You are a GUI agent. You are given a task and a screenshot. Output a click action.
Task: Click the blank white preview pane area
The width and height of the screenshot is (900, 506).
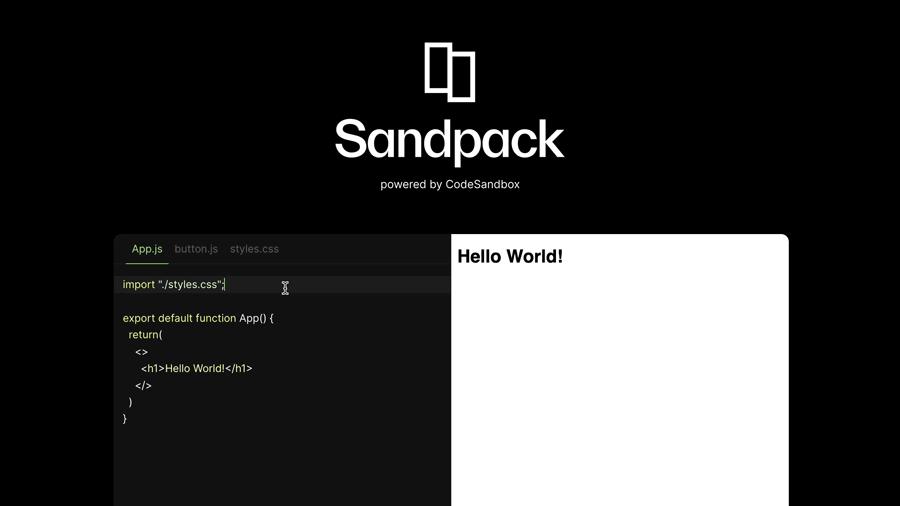coord(620,390)
